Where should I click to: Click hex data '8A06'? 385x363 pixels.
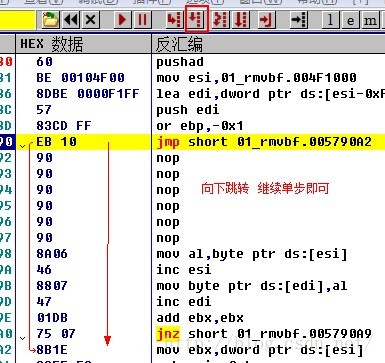coord(52,254)
